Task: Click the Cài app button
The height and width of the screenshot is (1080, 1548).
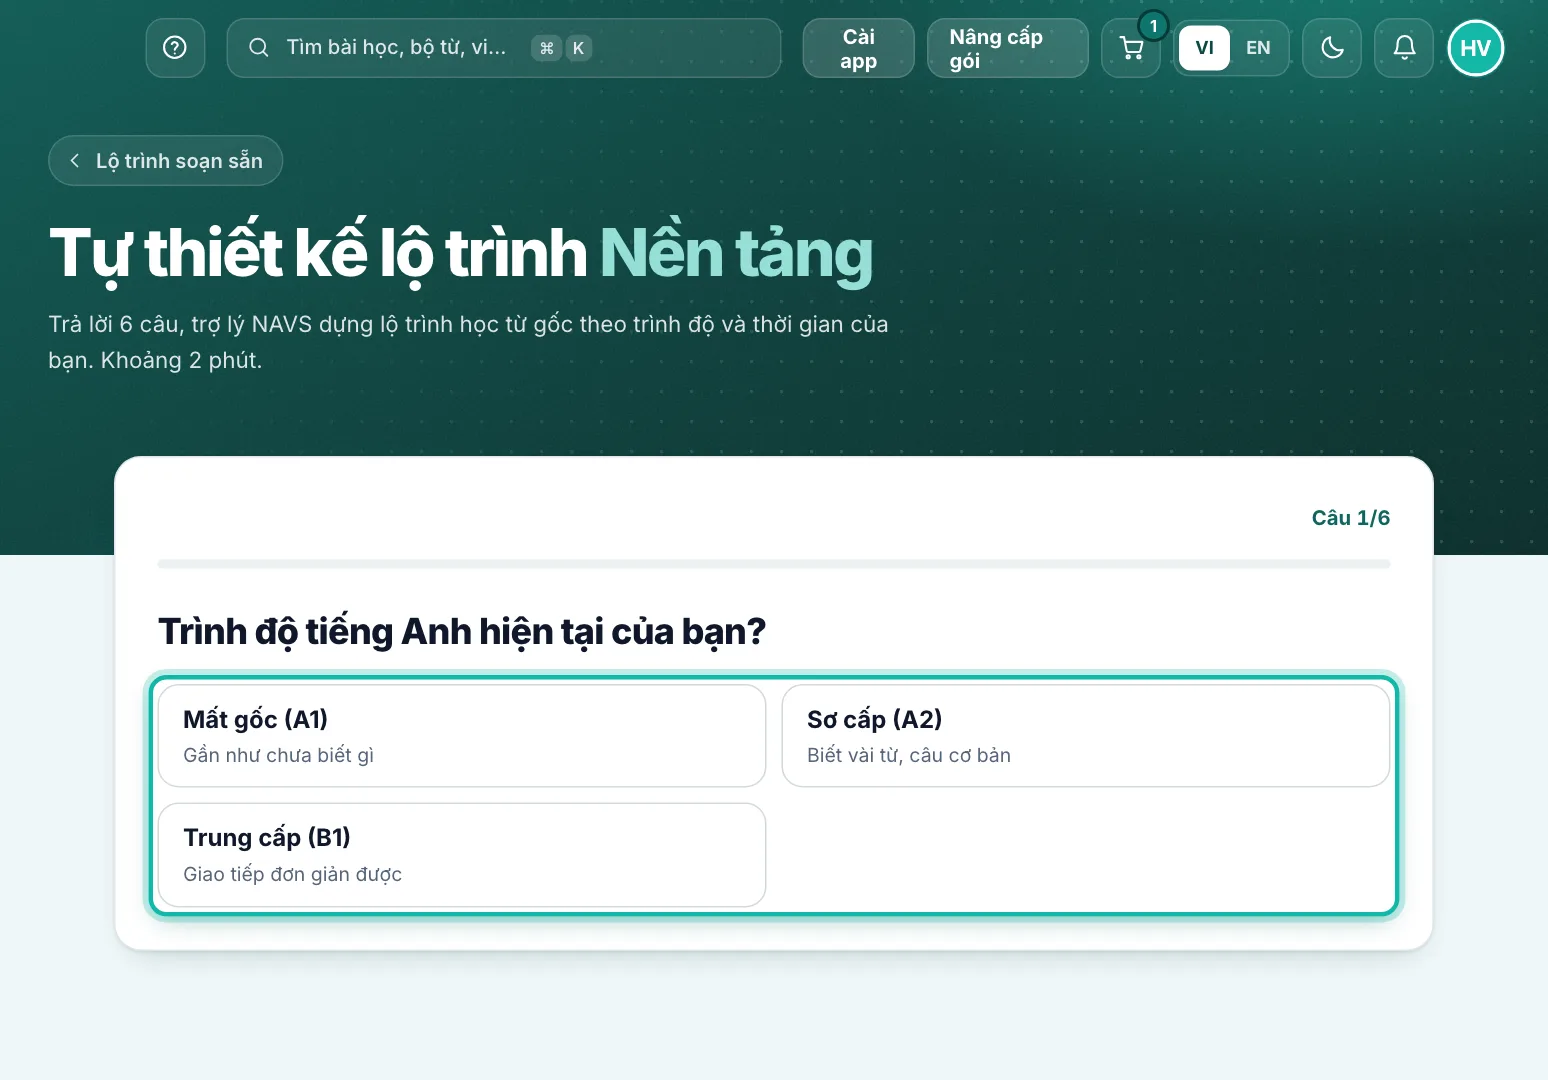Action: pos(858,48)
